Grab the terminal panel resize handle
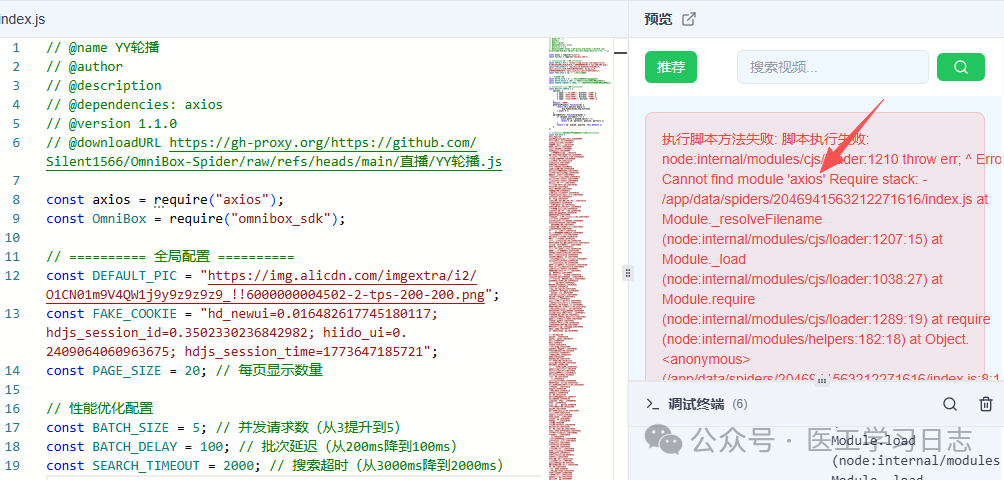The image size is (1004, 480). coord(820,381)
